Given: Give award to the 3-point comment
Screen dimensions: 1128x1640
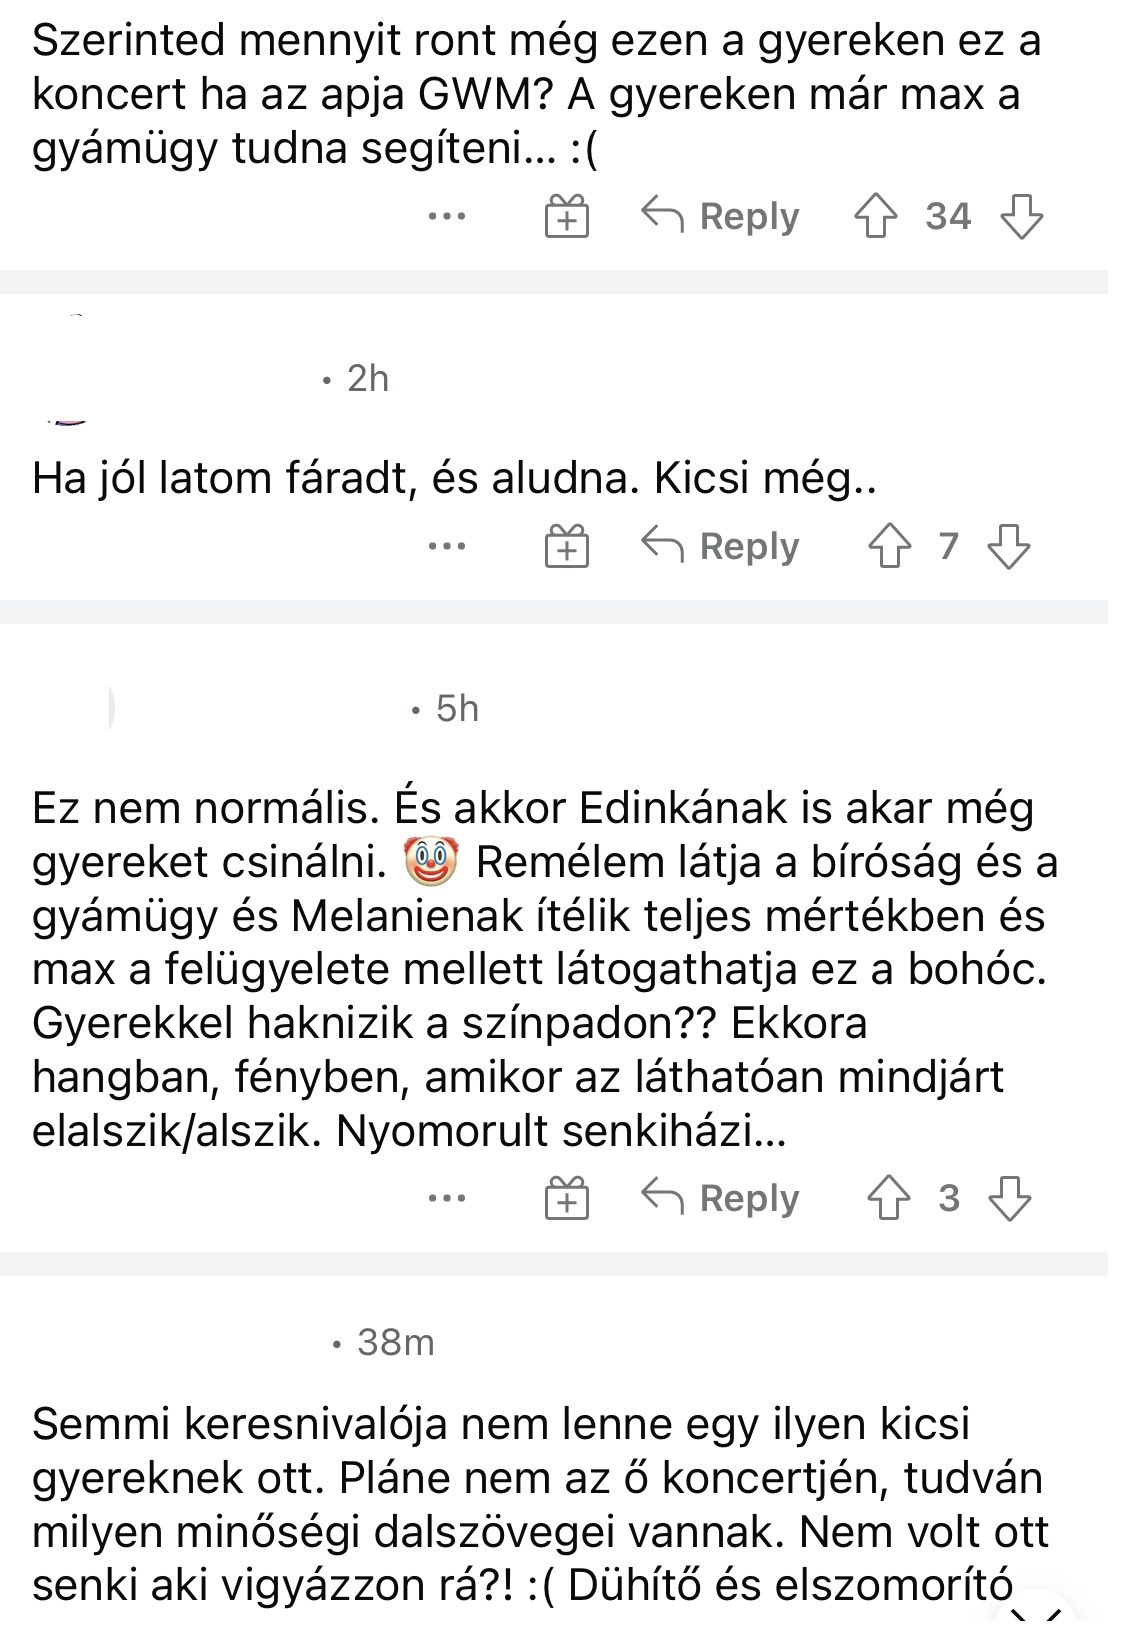Looking at the screenshot, I should tap(567, 1198).
